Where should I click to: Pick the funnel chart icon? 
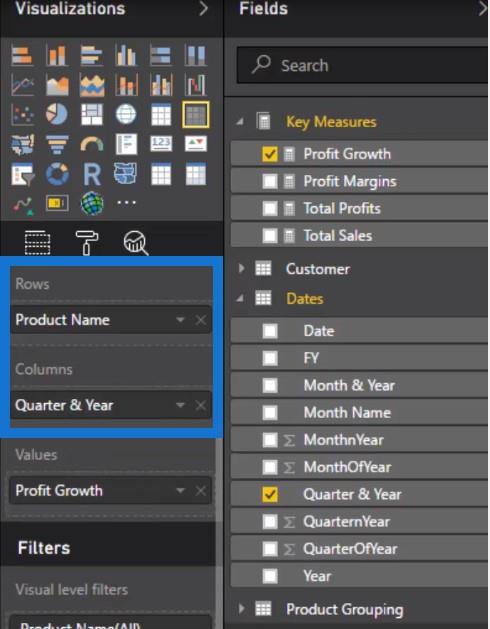pos(57,144)
